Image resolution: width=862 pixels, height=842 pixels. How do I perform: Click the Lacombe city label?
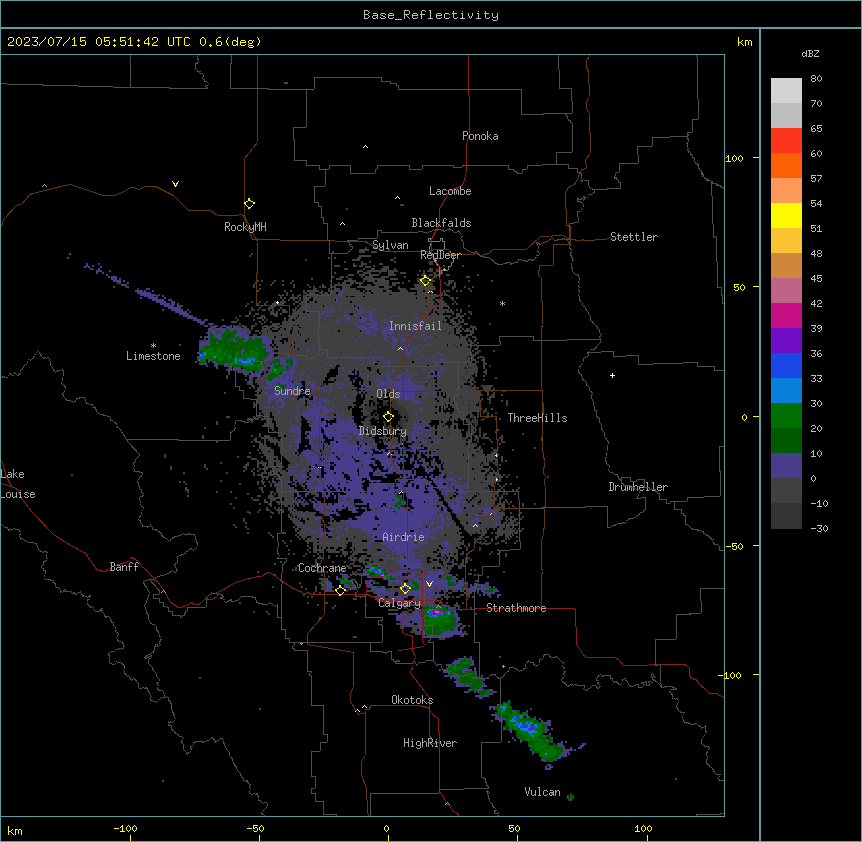tap(450, 191)
